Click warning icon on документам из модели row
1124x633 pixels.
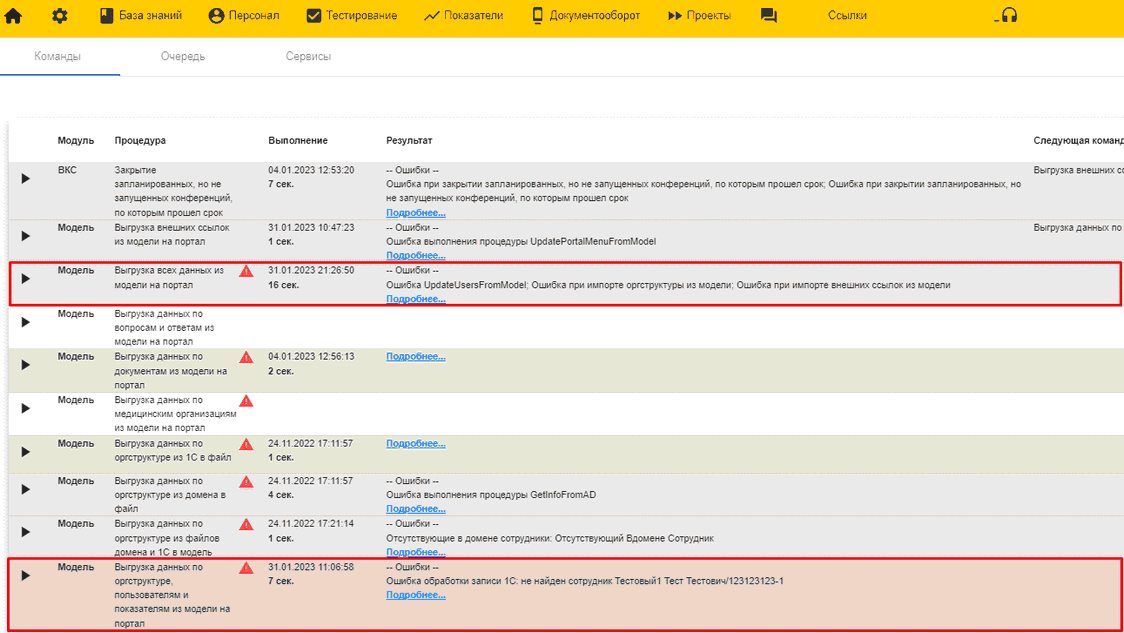pos(246,357)
